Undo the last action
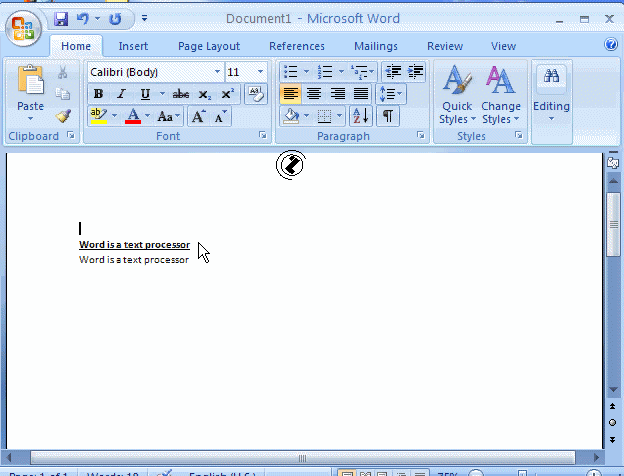The width and height of the screenshot is (624, 476). pos(83,19)
